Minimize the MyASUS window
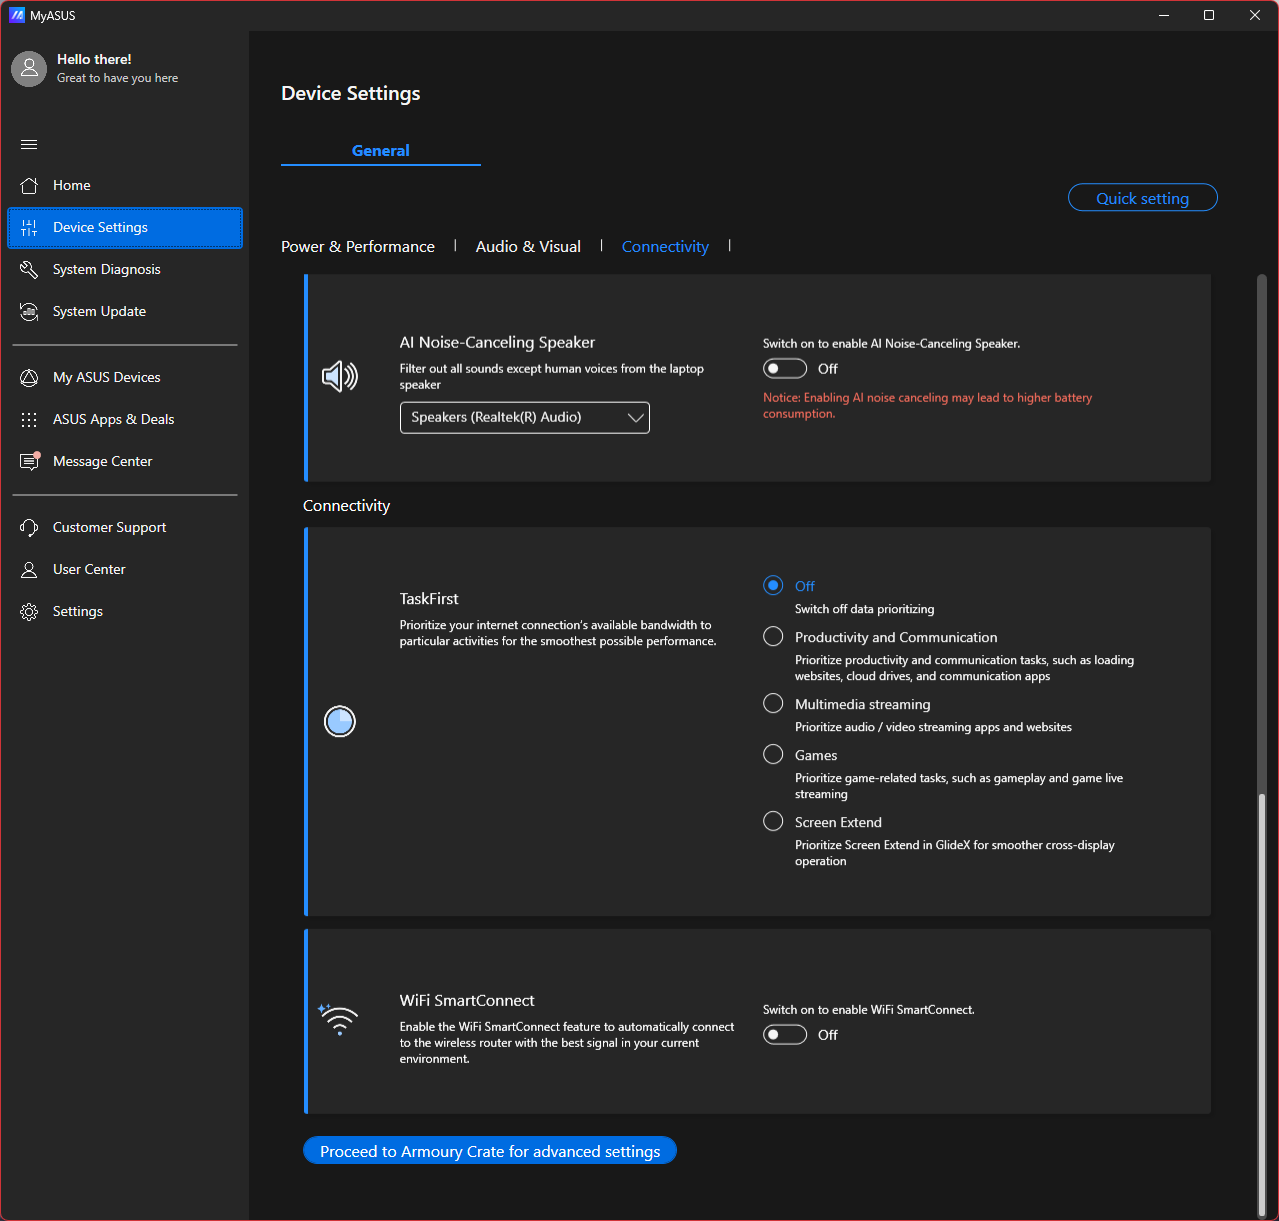Viewport: 1279px width, 1221px height. [x=1165, y=15]
